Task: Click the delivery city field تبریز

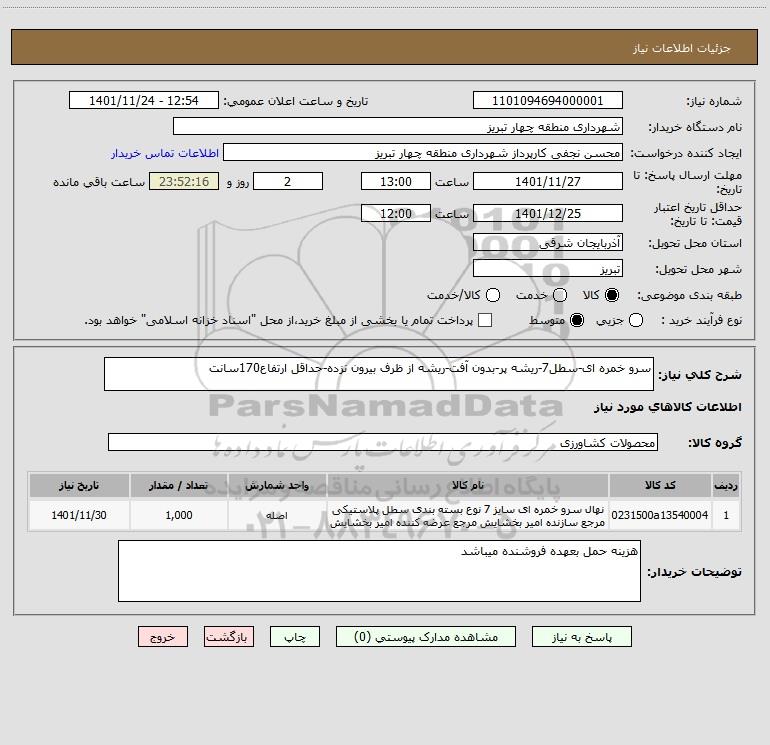Action: [x=548, y=269]
